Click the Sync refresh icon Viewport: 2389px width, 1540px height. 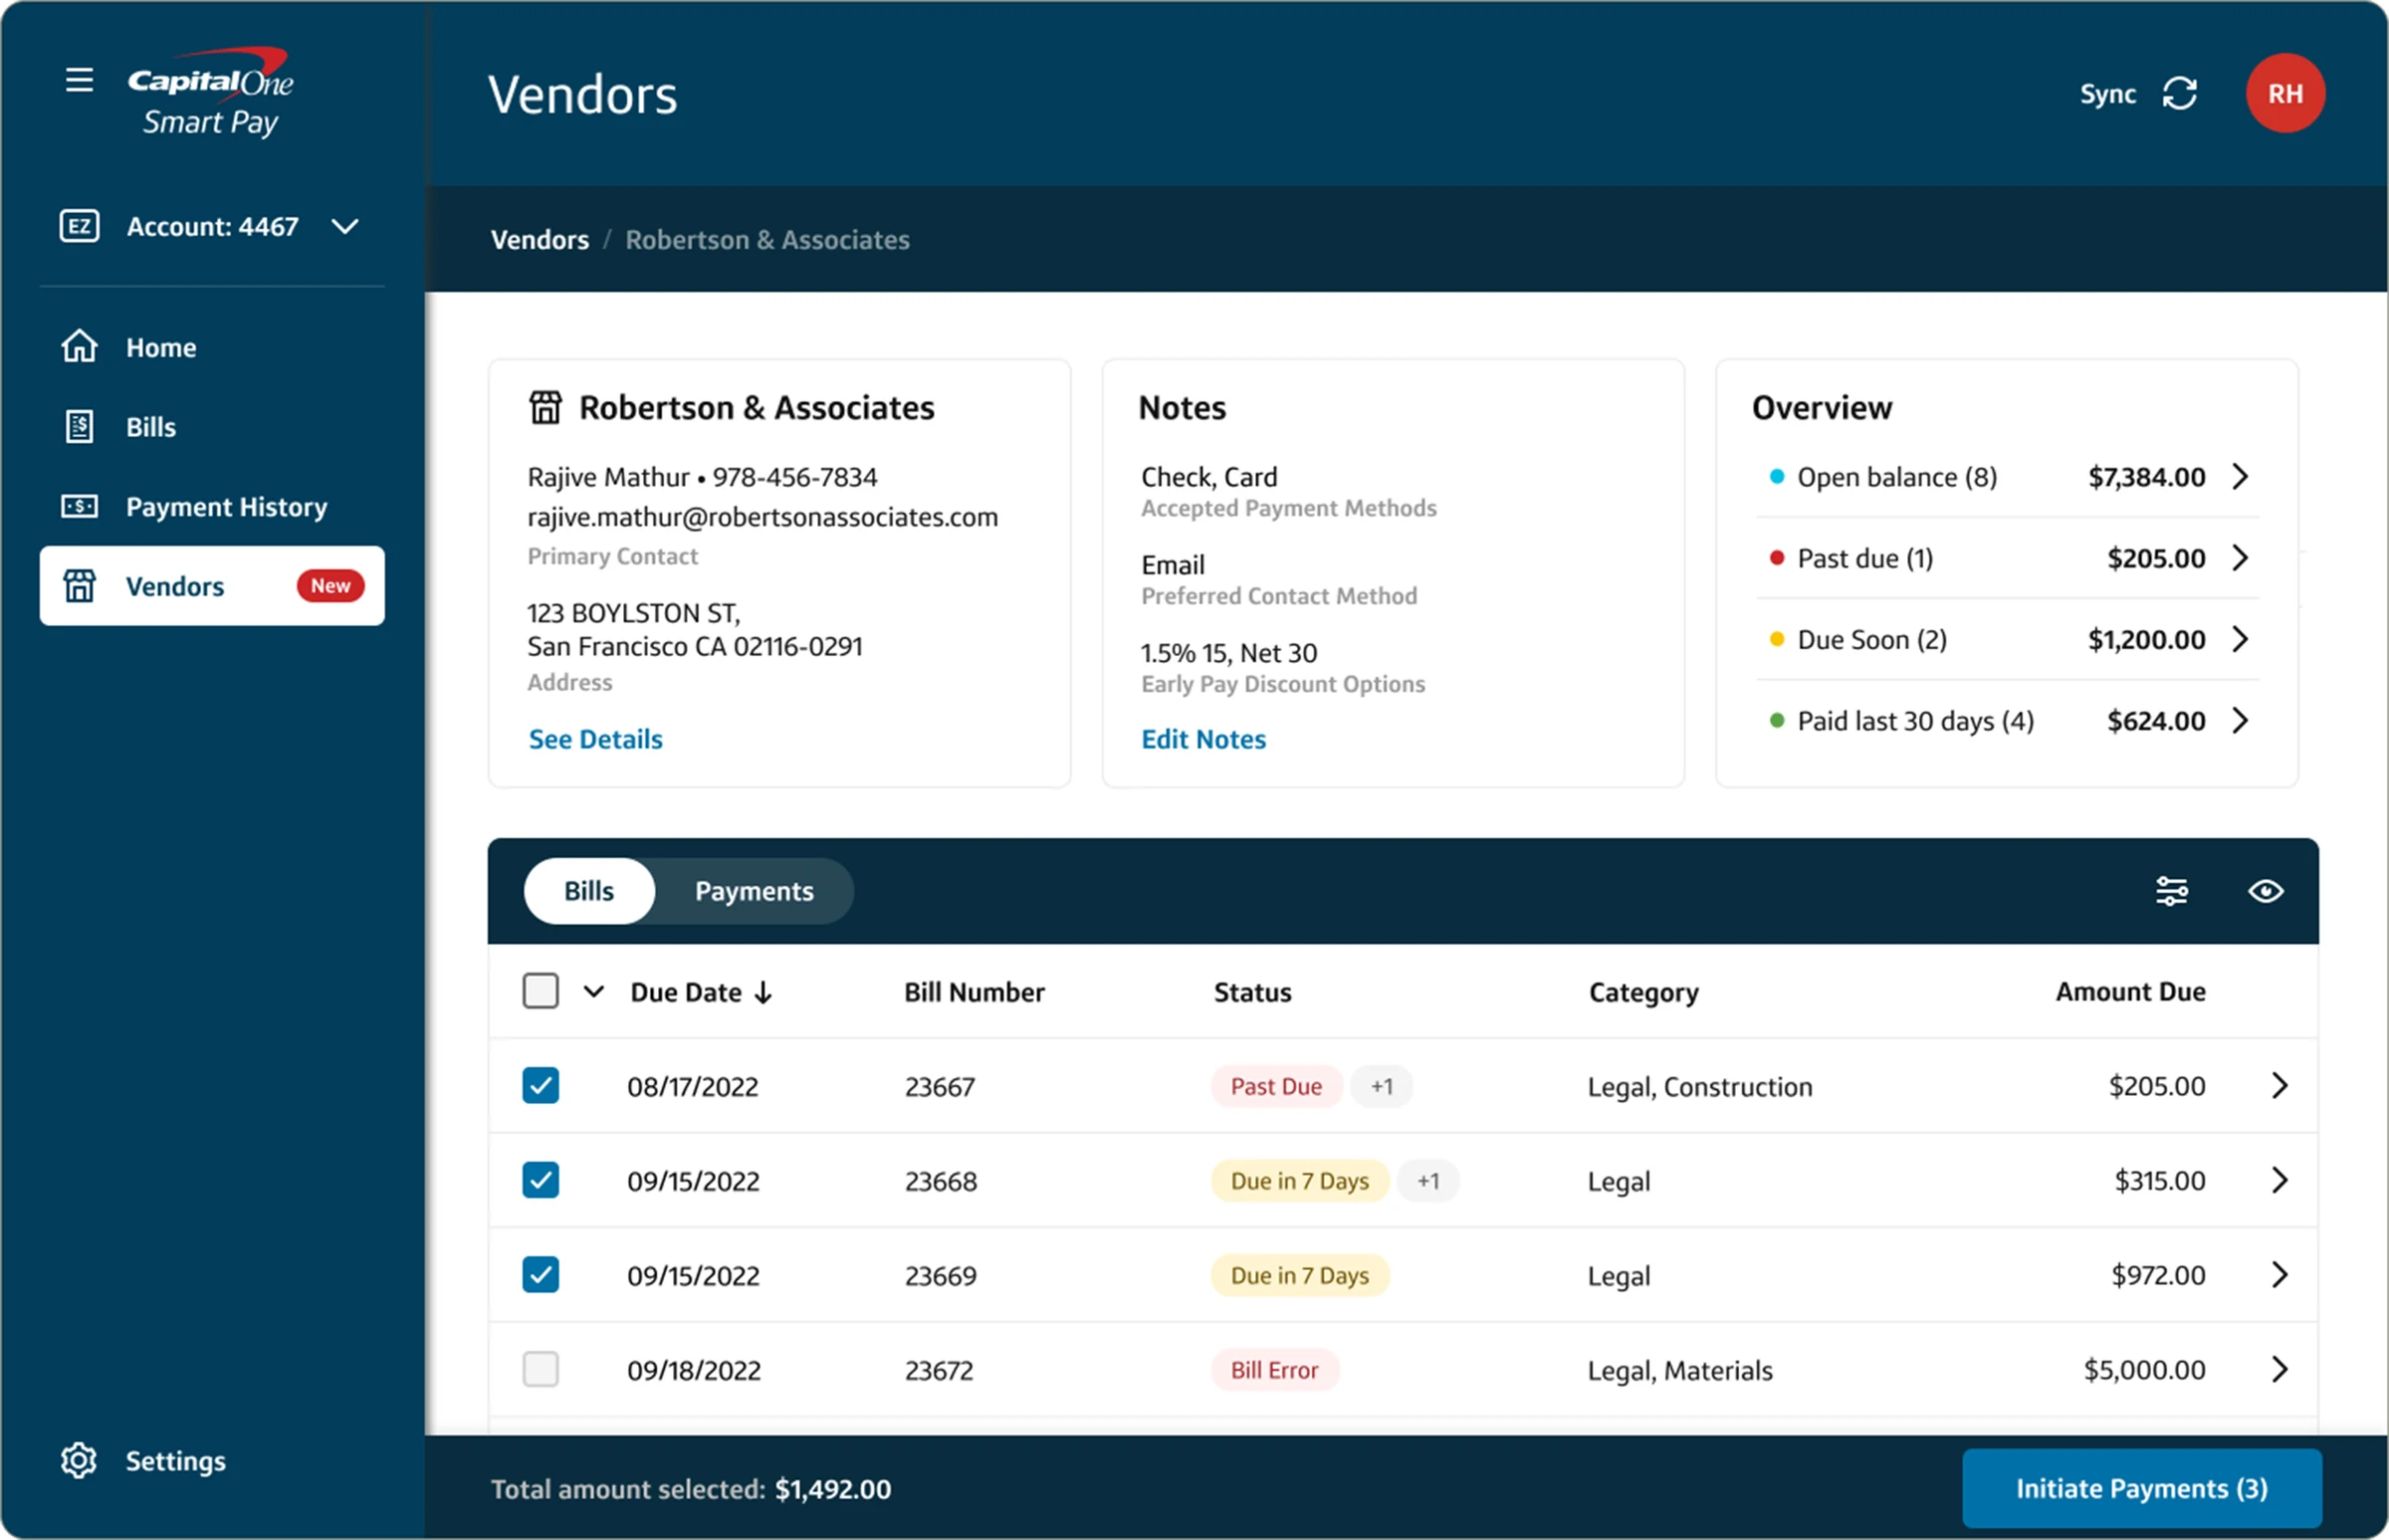(x=2179, y=94)
